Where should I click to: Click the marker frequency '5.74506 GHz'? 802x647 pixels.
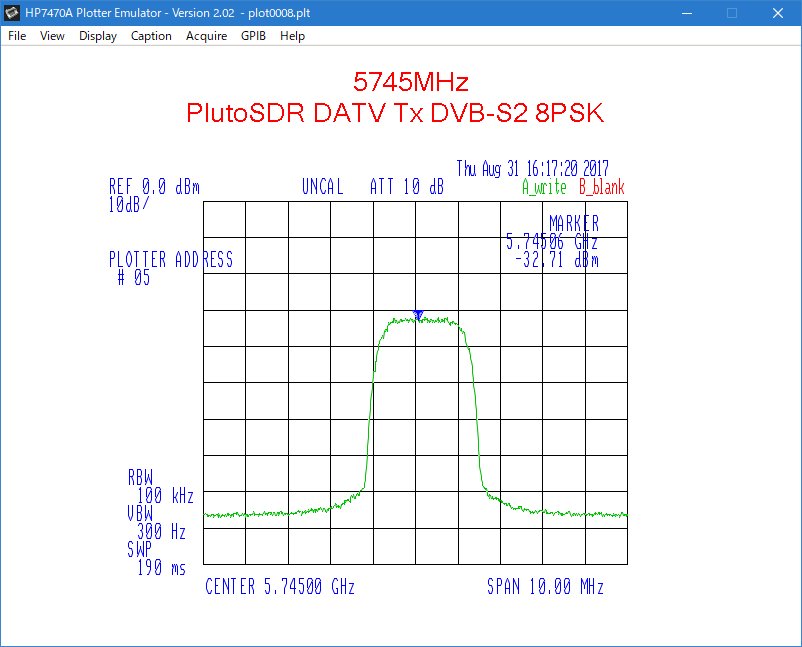pyautogui.click(x=551, y=241)
